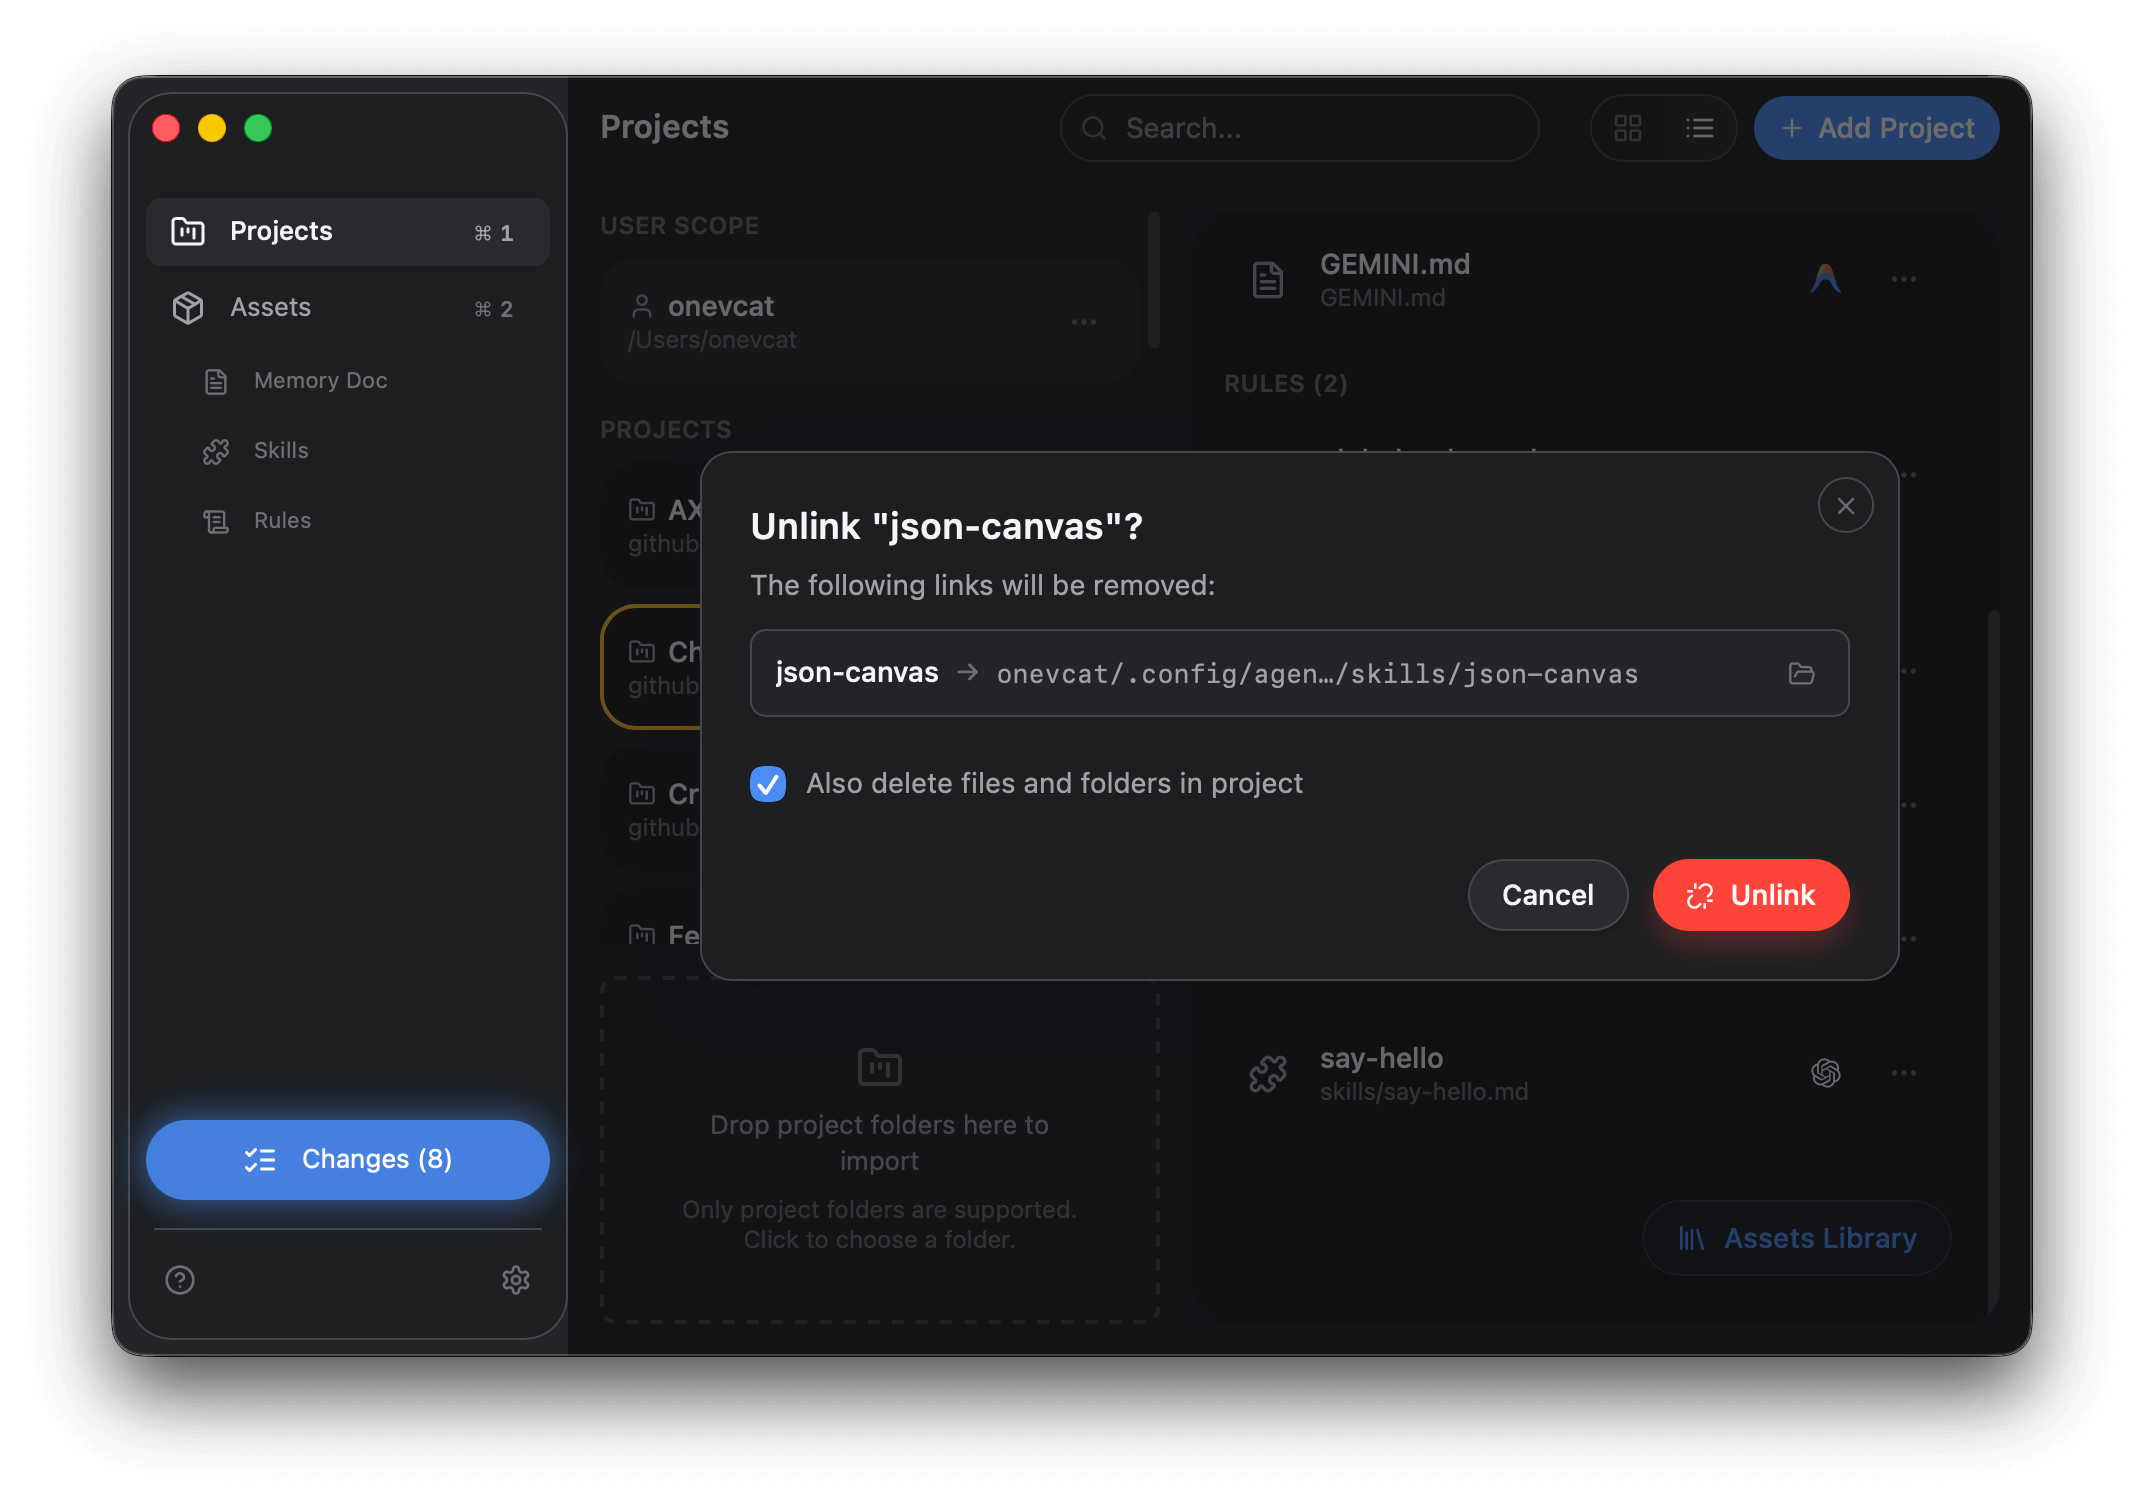The image size is (2144, 1504).
Task: Cancel the unlink dialog
Action: click(x=1547, y=895)
